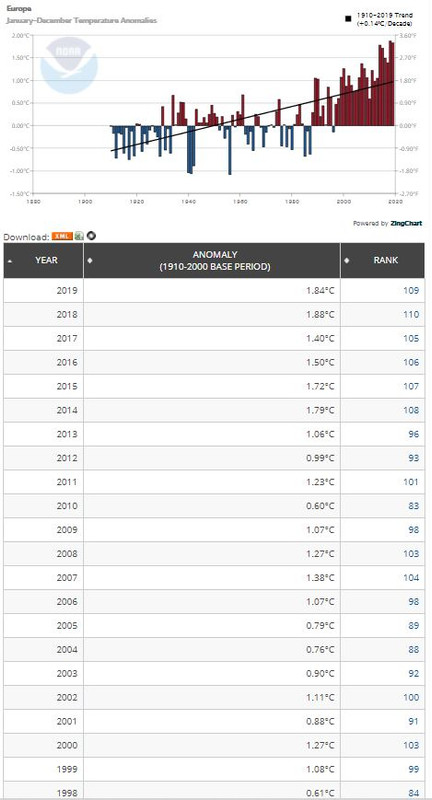Select the 0.90°C anomaly value
The image size is (432, 800).
(x=320, y=674)
